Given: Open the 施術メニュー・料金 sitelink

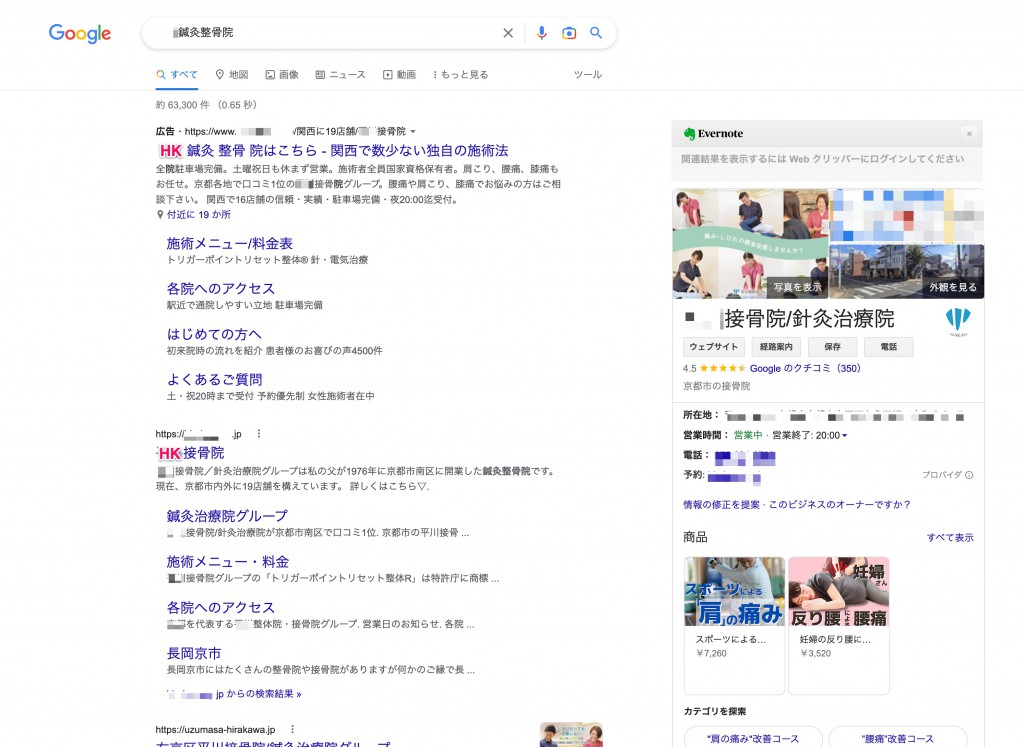Looking at the screenshot, I should 227,562.
